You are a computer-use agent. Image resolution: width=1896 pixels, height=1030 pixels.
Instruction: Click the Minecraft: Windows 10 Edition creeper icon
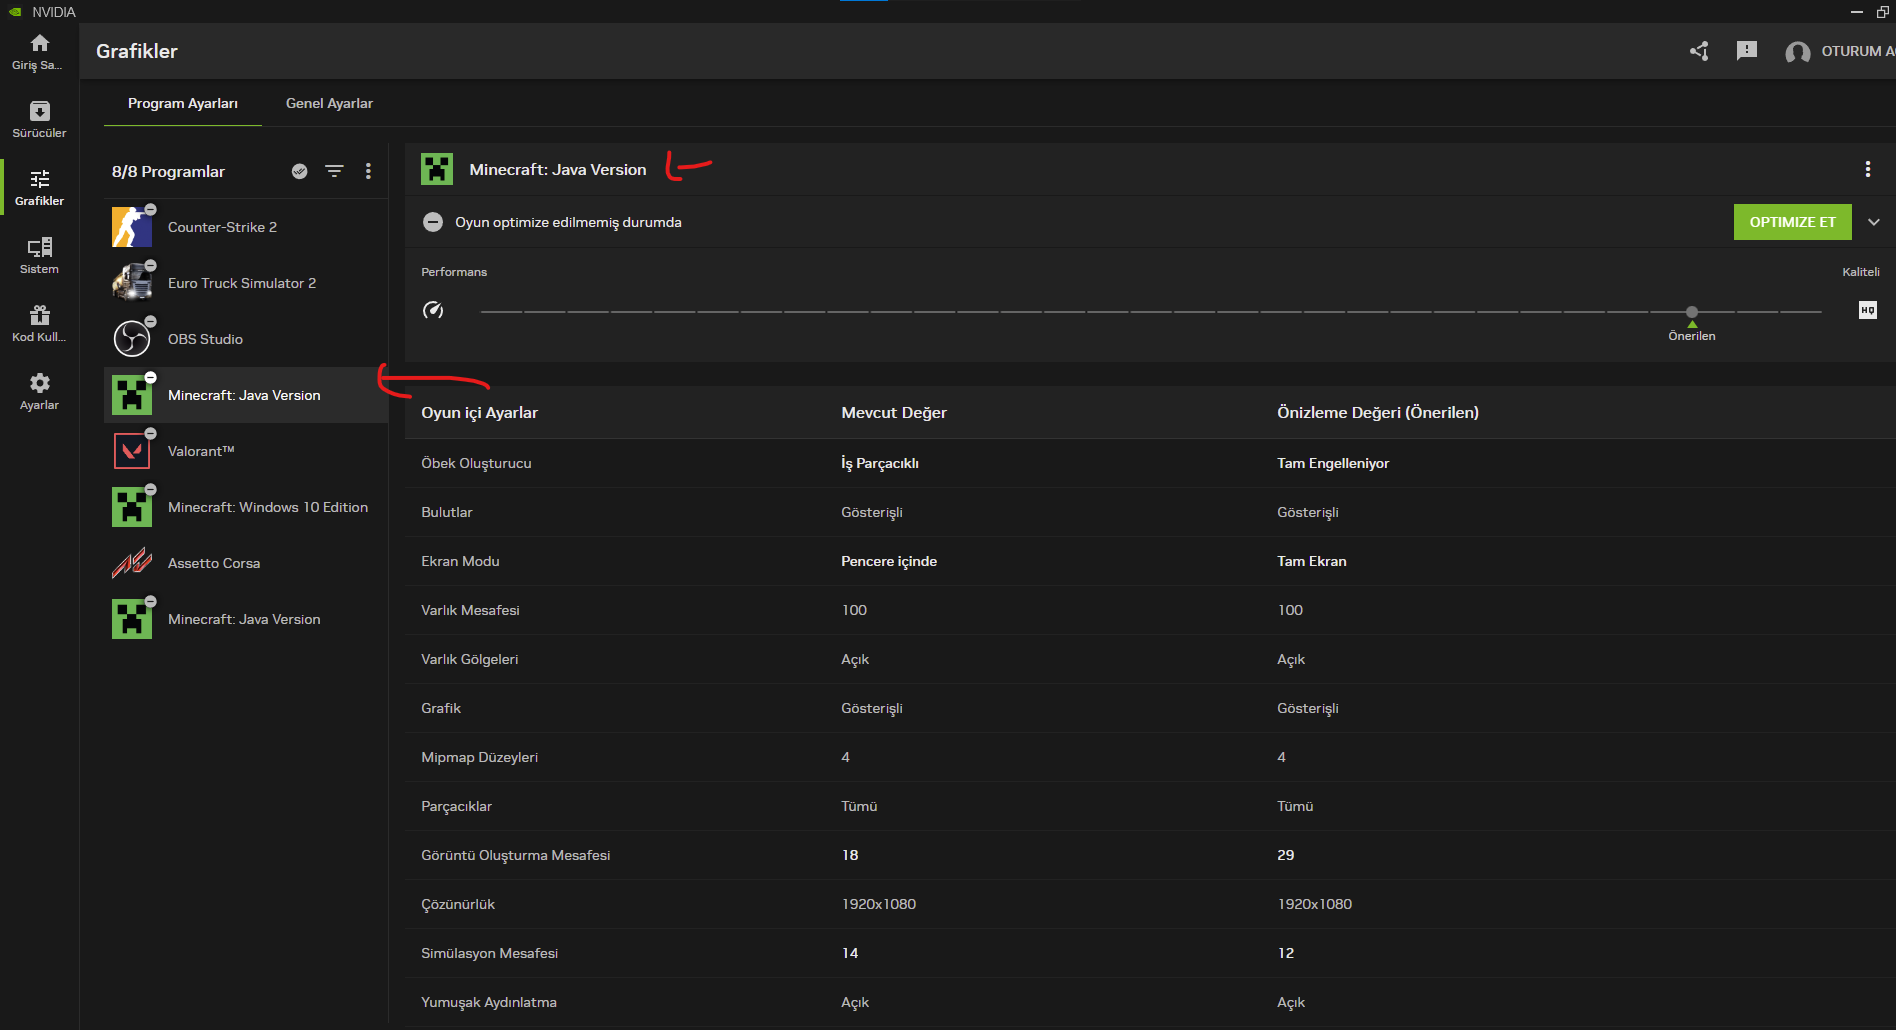[132, 507]
